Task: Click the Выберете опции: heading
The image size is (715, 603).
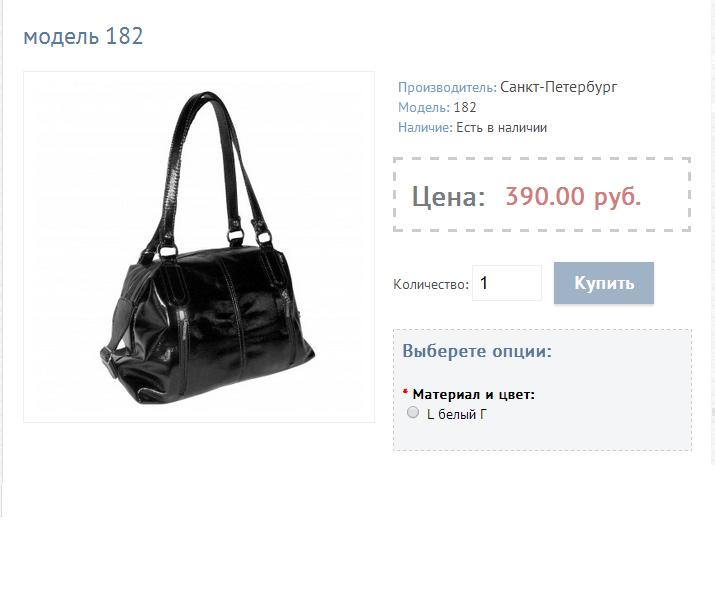Action: tap(477, 351)
